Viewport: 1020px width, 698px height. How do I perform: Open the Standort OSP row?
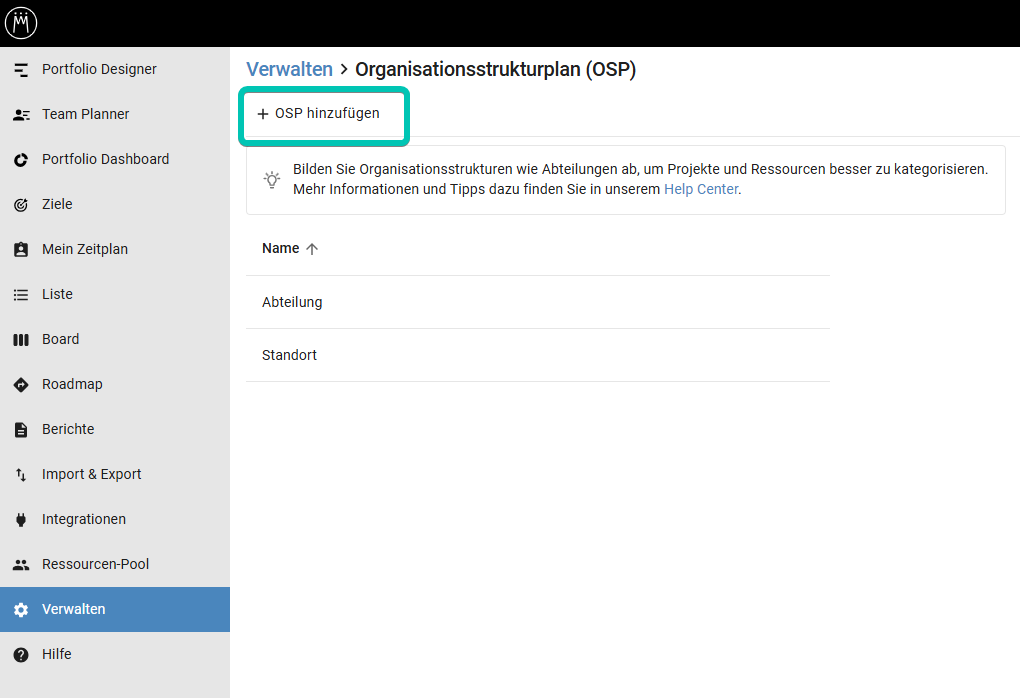538,355
